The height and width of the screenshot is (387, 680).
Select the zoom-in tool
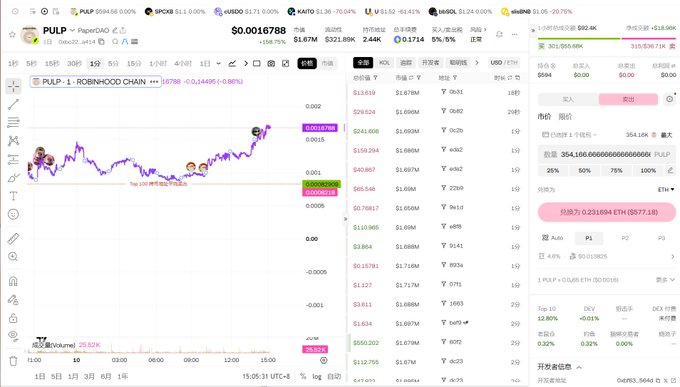click(13, 257)
